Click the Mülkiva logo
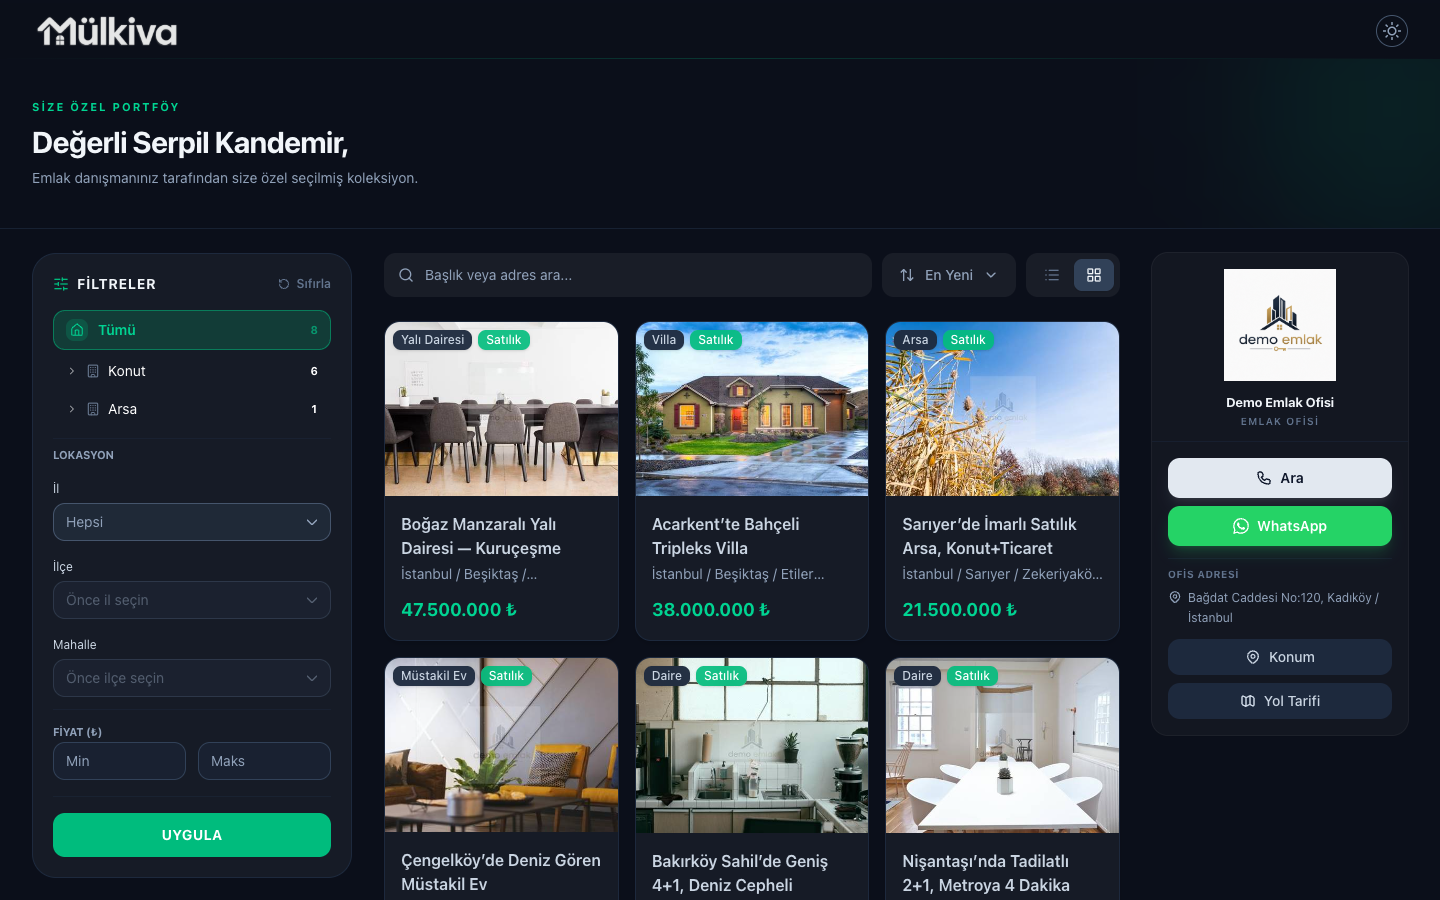The image size is (1440, 900). point(107,32)
